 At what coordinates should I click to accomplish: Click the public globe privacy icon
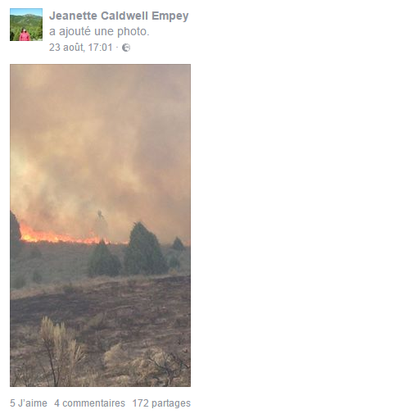(x=126, y=48)
